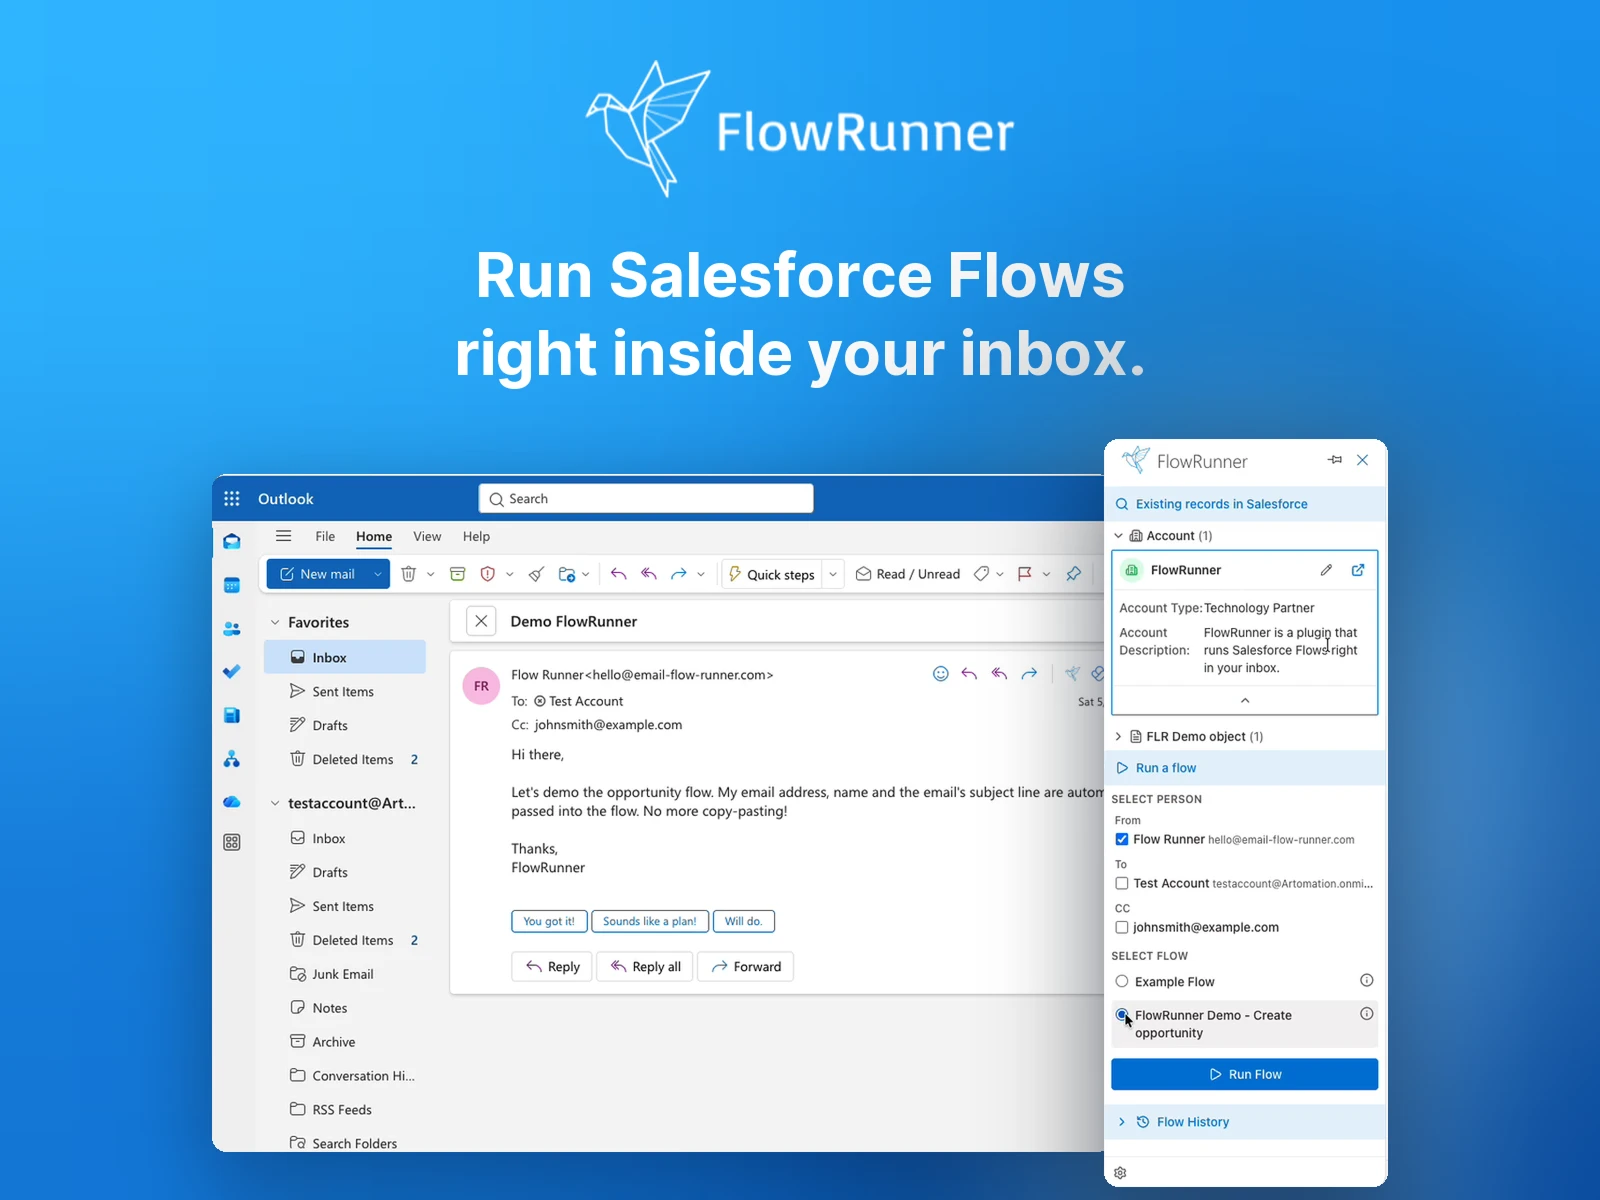
Task: Open the File menu tab
Action: click(325, 536)
